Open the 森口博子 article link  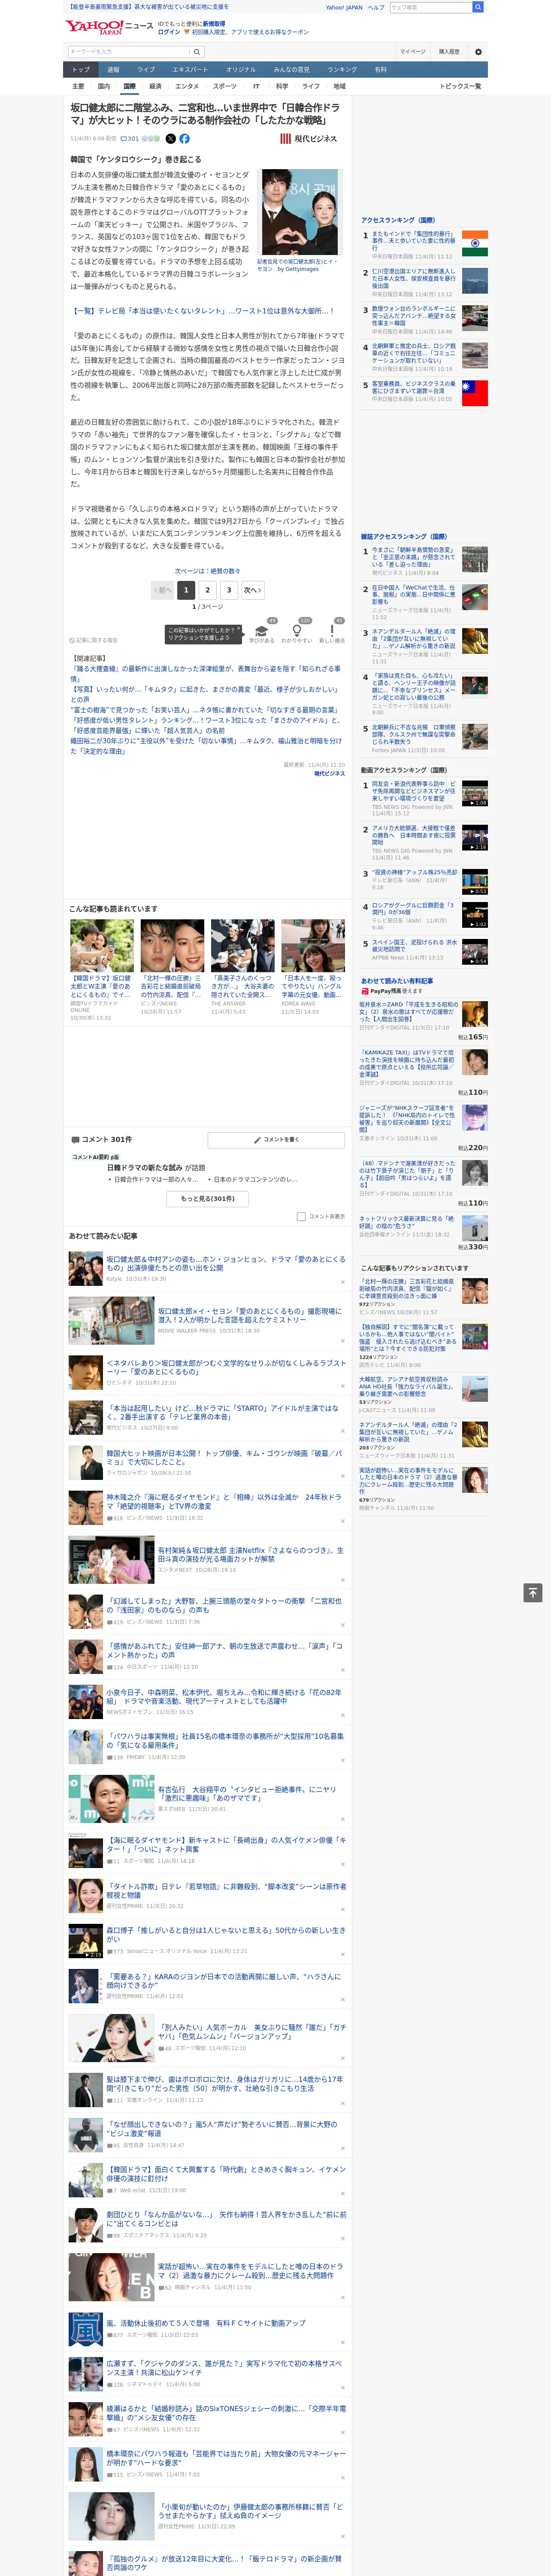(226, 1934)
